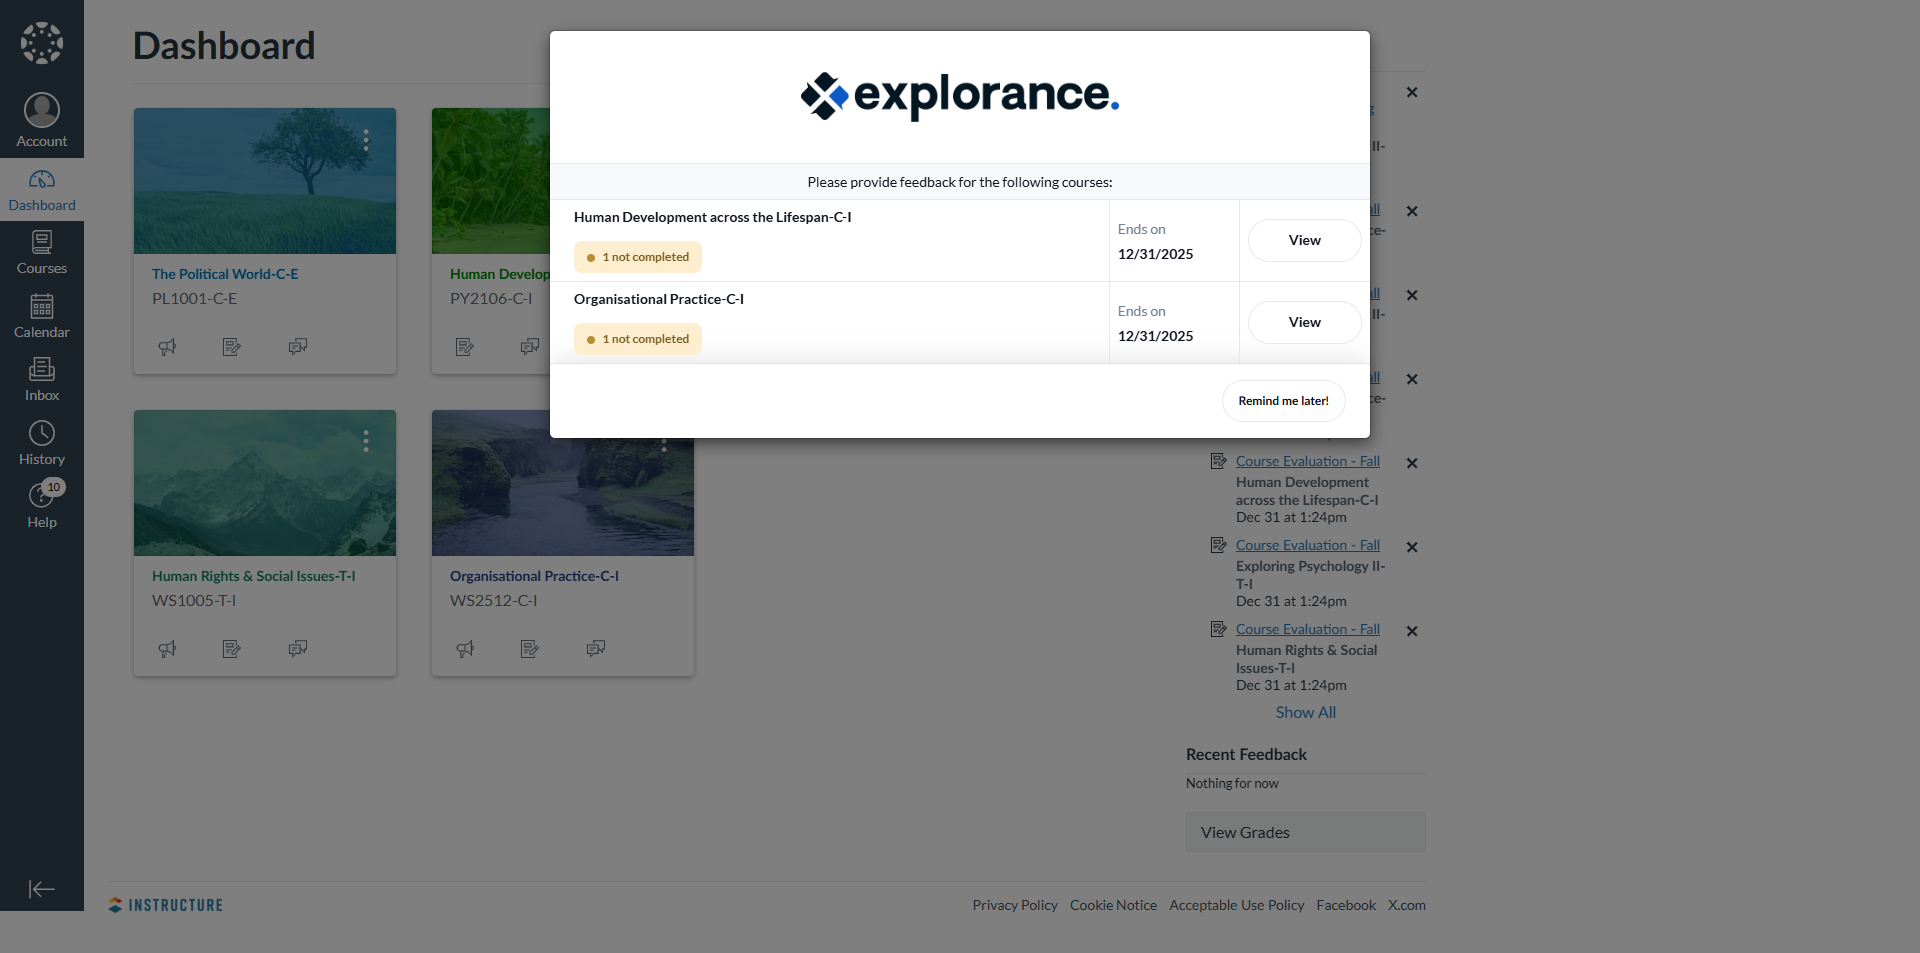Click the View Grades button

[x=1306, y=832]
